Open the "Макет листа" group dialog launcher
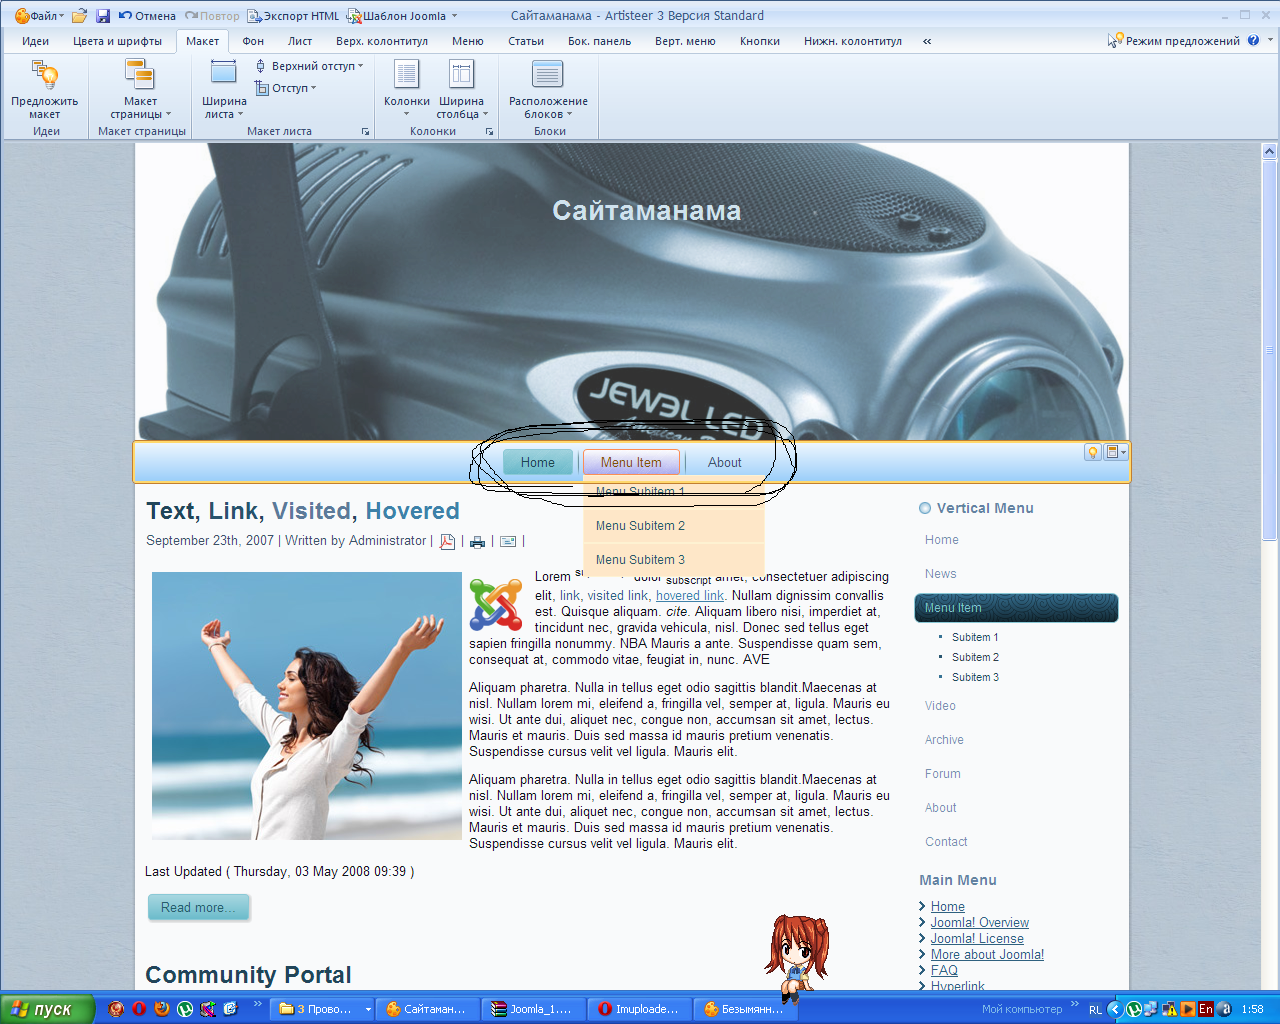 [x=366, y=131]
